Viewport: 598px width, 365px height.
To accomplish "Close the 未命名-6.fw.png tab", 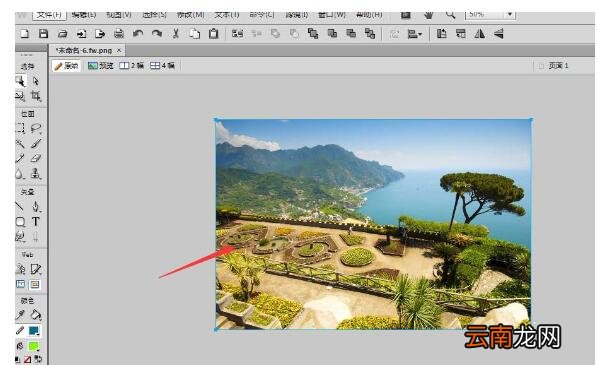I will [x=119, y=50].
